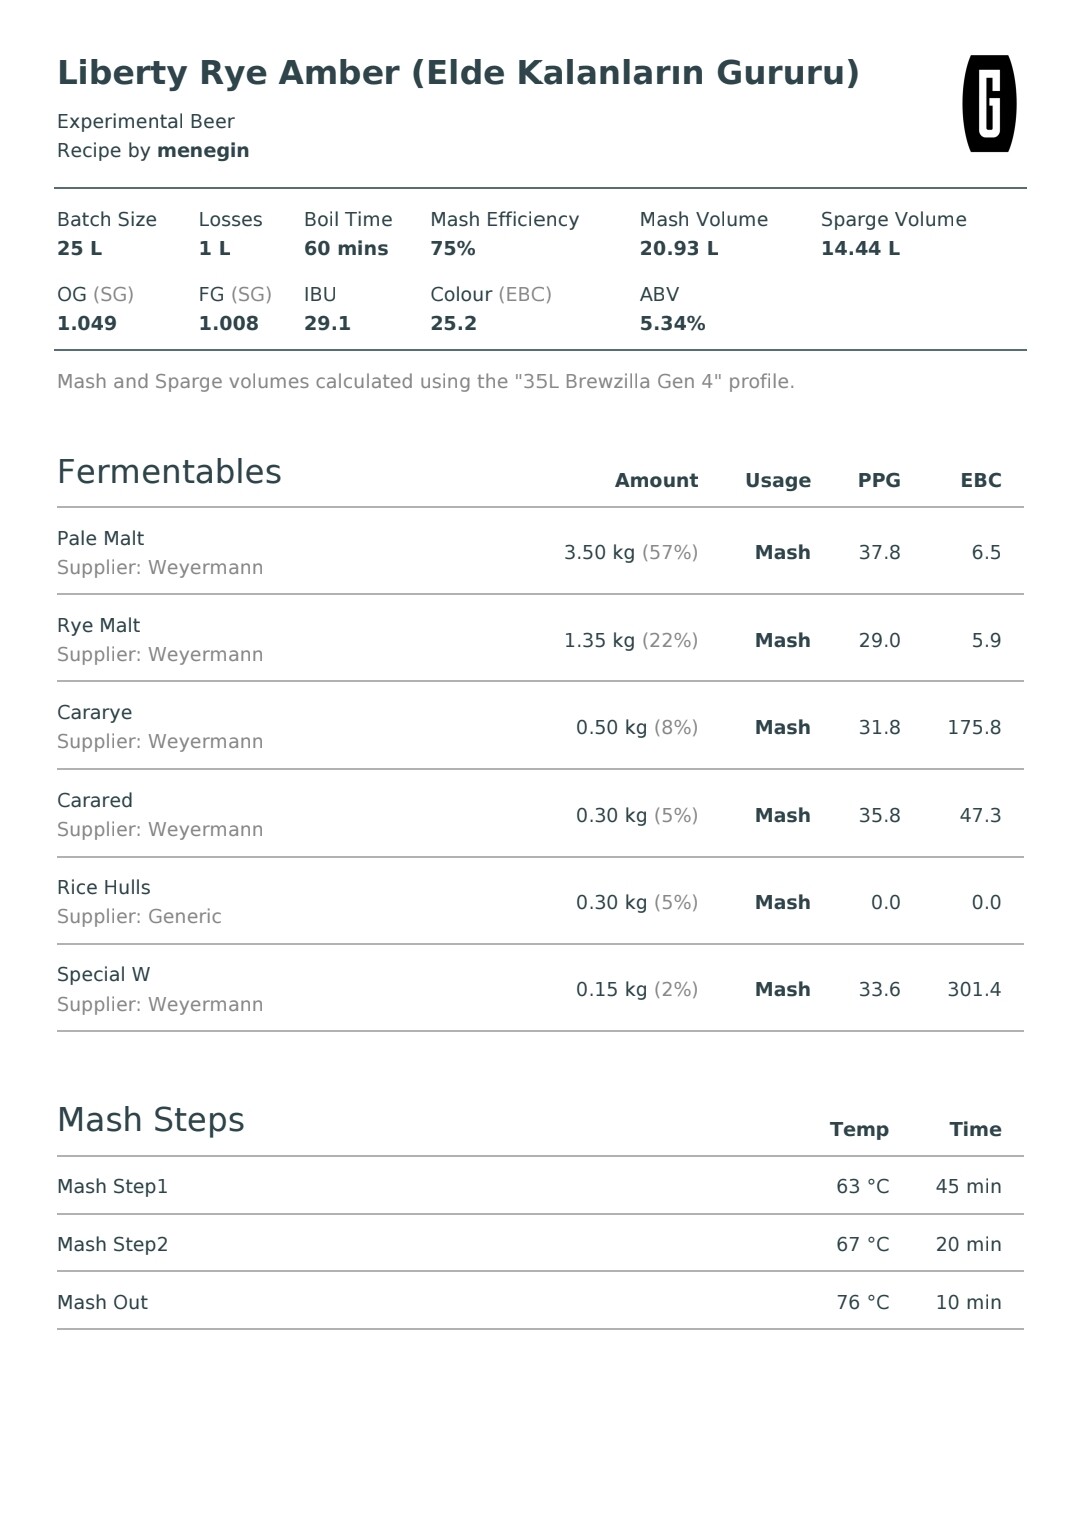The height and width of the screenshot is (1527, 1080).
Task: Click the Batch Size value 25 L
Action: pyautogui.click(x=80, y=248)
